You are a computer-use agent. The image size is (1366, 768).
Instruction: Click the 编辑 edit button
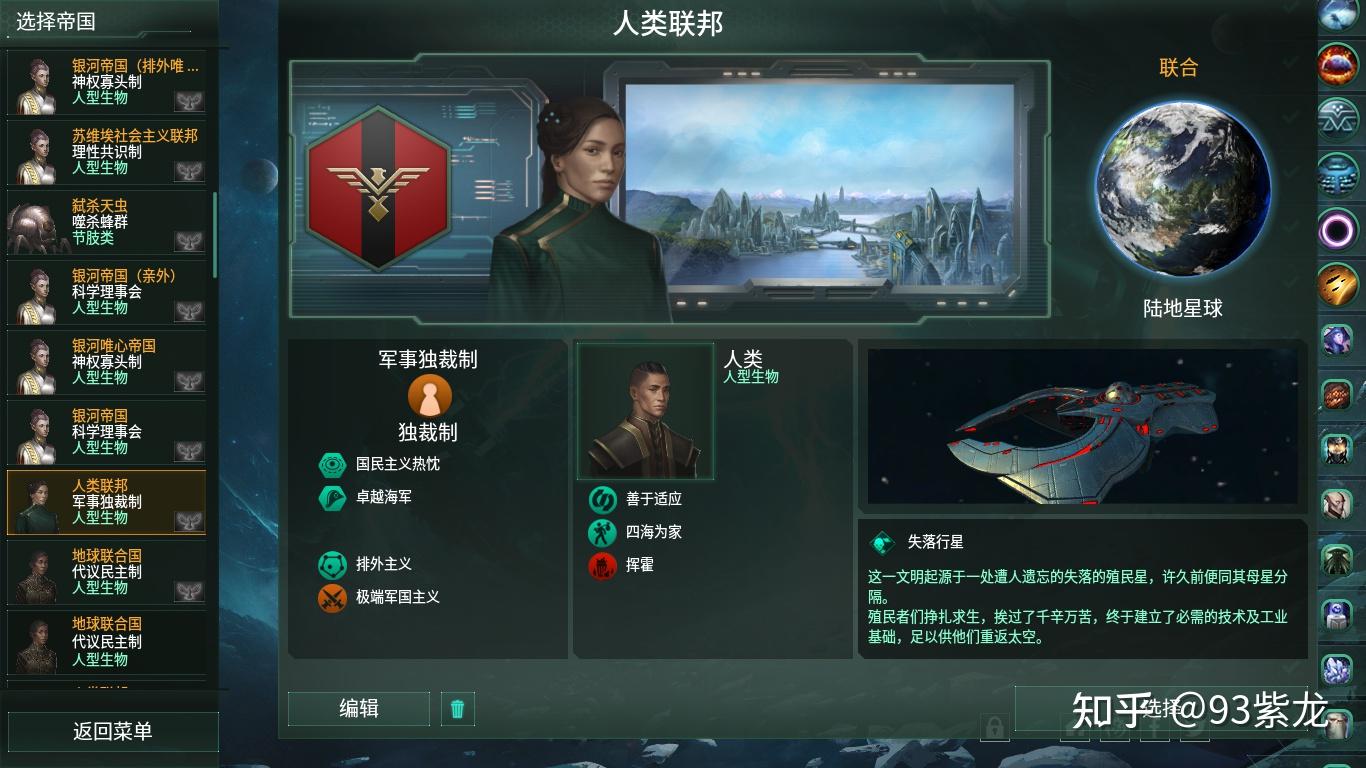359,709
